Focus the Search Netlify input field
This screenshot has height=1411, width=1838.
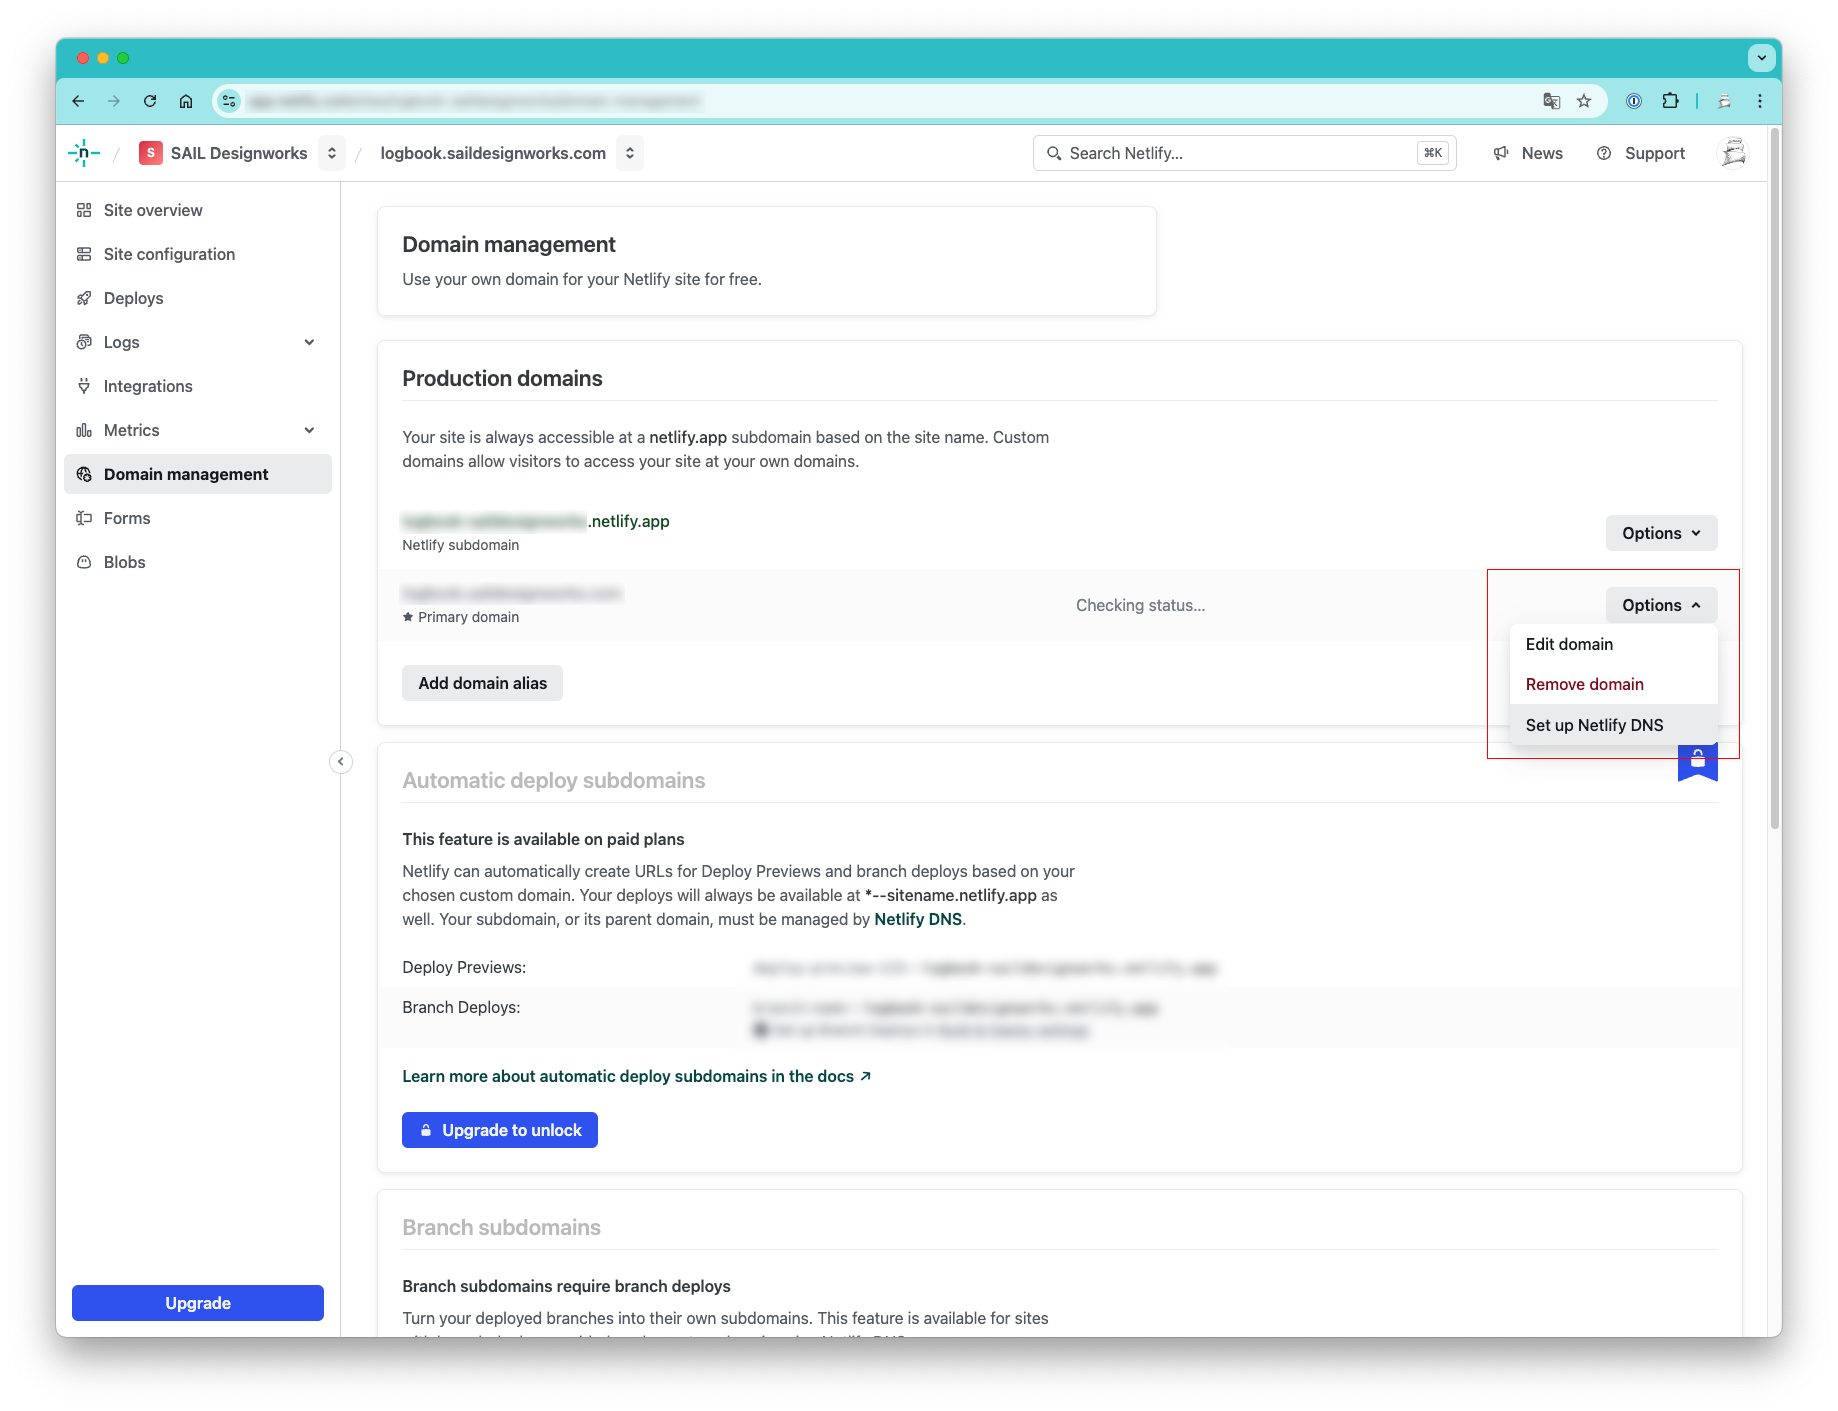pyautogui.click(x=1244, y=153)
